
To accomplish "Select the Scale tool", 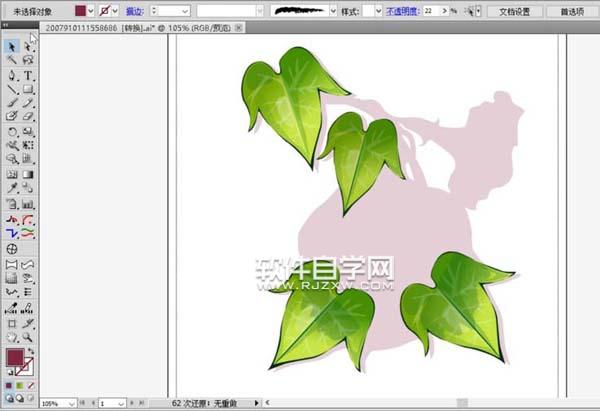I will (x=28, y=132).
